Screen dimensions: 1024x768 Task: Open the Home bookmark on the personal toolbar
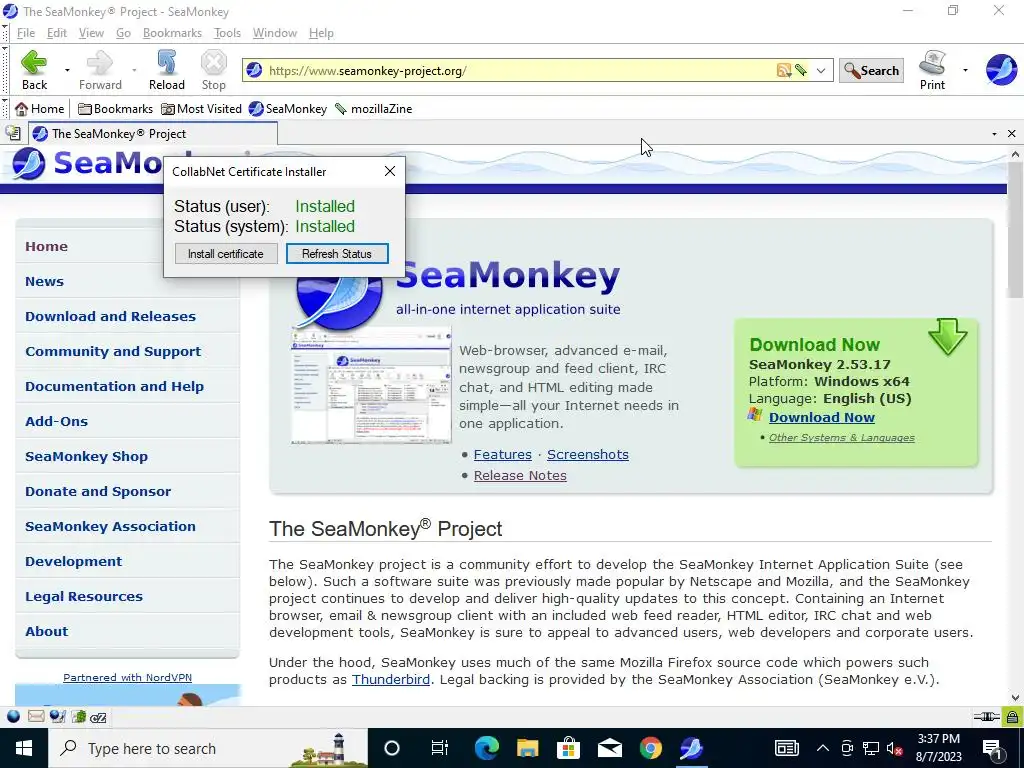click(40, 108)
